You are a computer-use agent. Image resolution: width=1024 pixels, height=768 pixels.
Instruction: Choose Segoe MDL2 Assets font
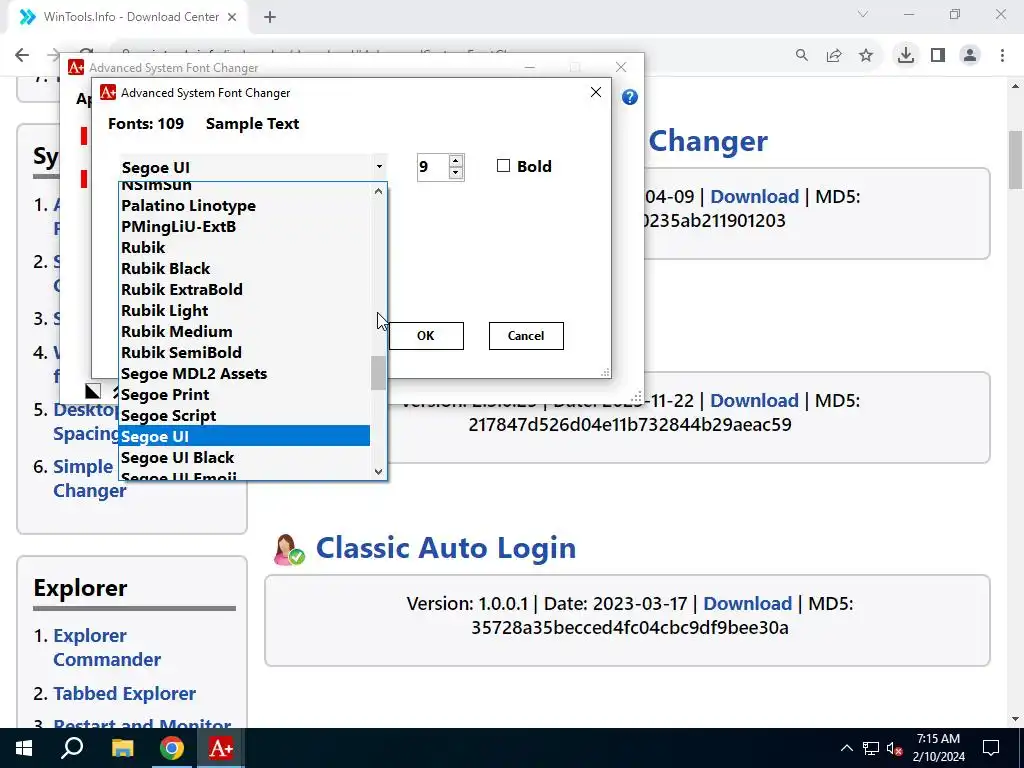[x=244, y=374]
